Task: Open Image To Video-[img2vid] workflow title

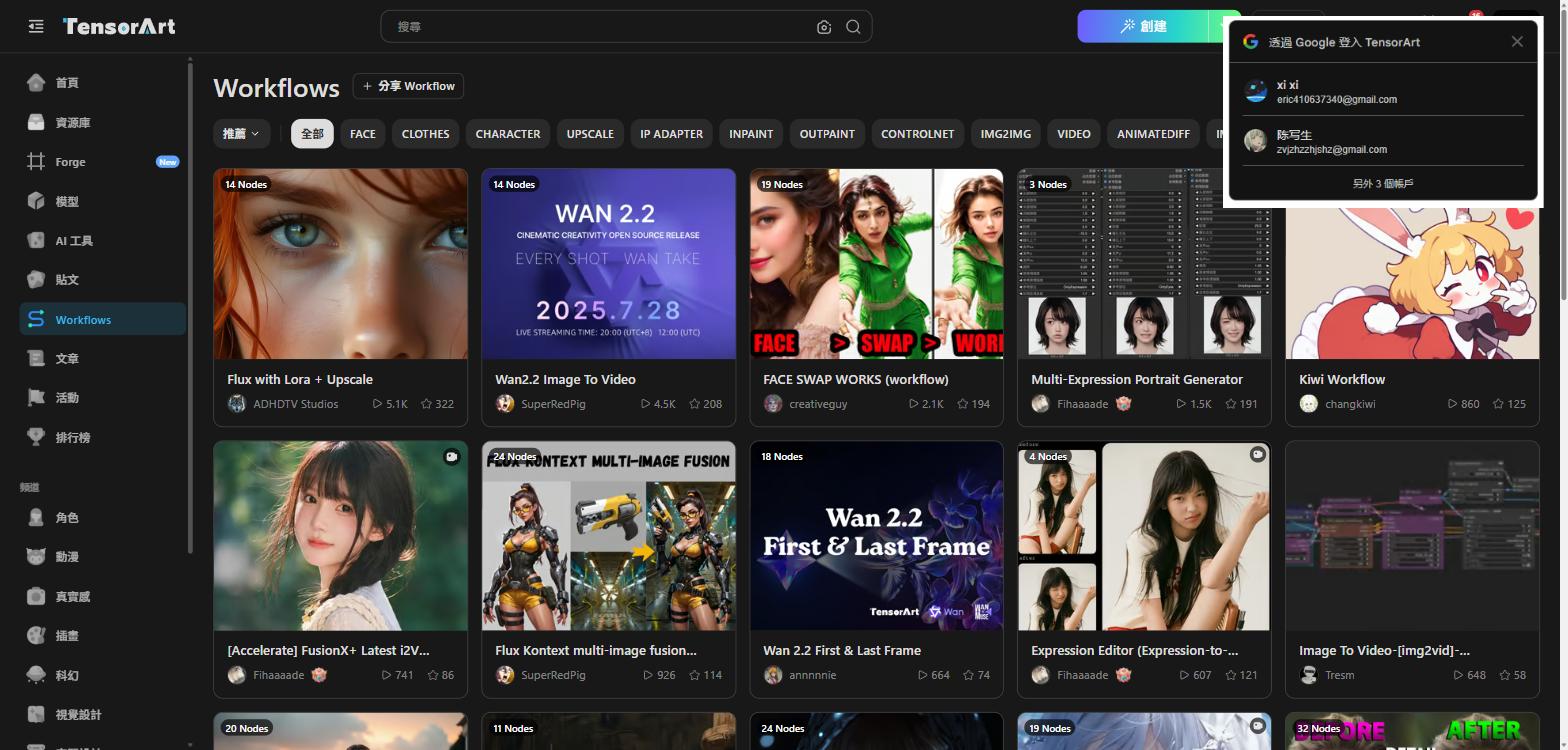Action: (1385, 650)
